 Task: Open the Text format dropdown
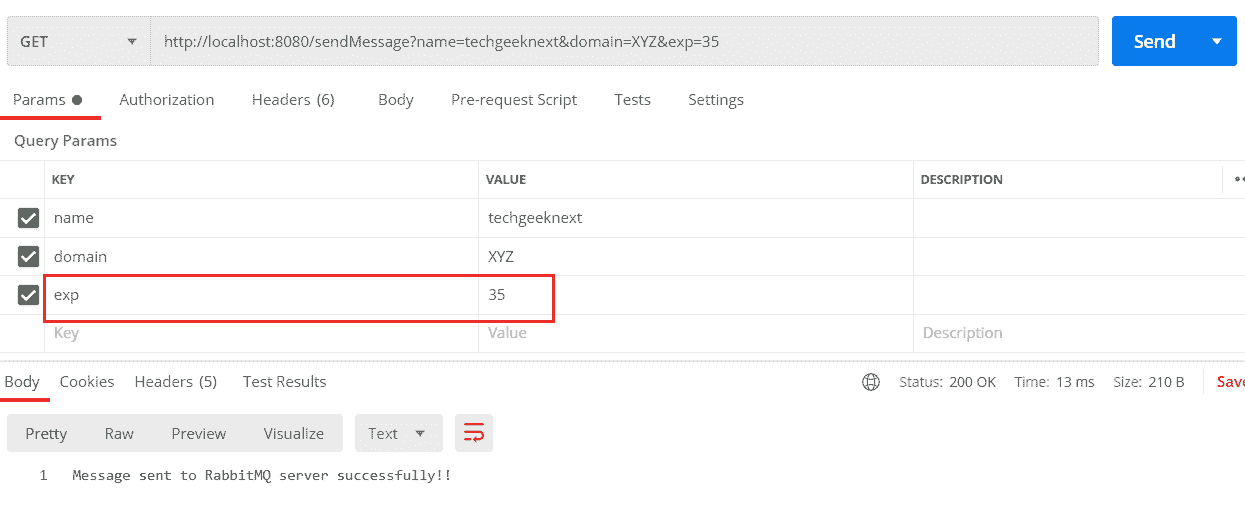(x=398, y=433)
